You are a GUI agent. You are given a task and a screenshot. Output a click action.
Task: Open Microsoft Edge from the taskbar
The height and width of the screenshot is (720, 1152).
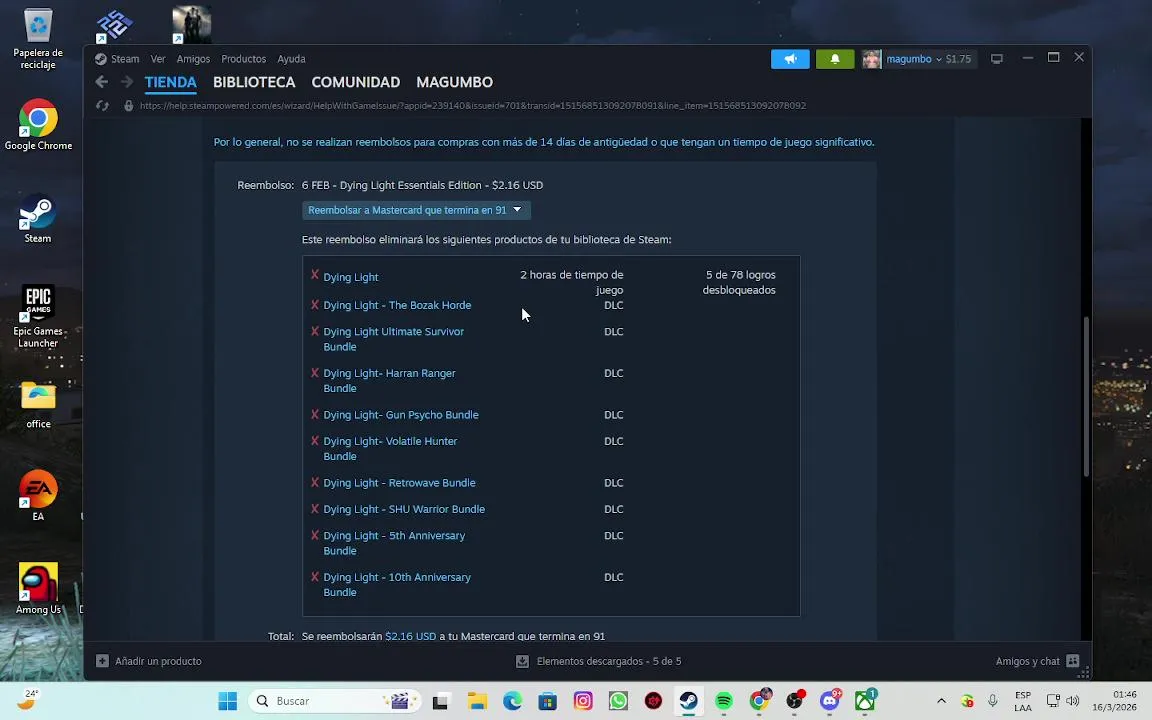512,702
